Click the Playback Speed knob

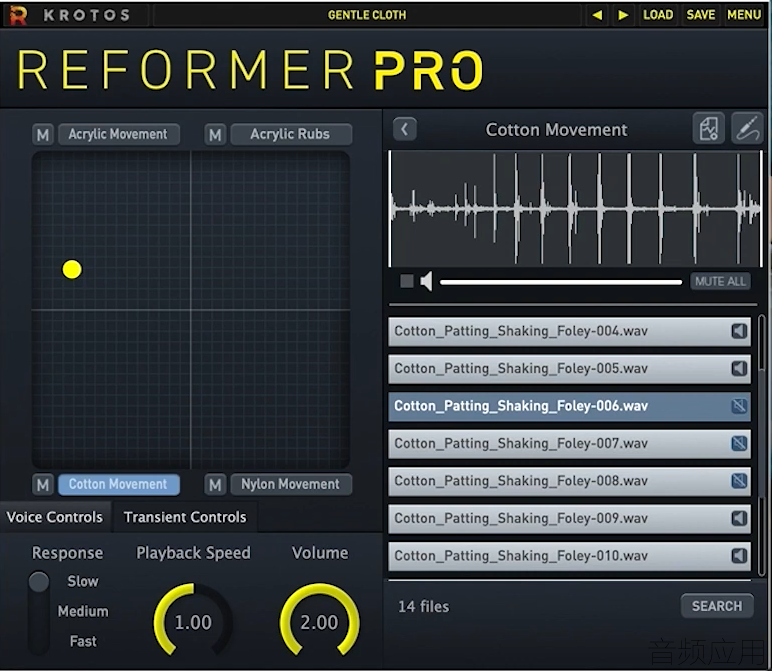193,622
